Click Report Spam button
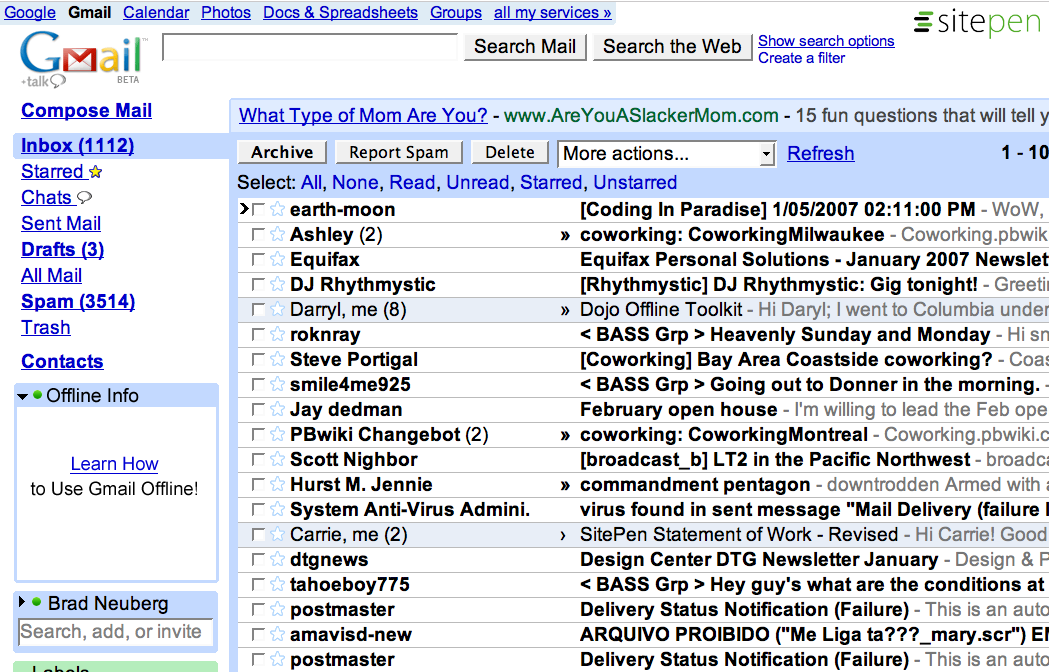 point(399,152)
